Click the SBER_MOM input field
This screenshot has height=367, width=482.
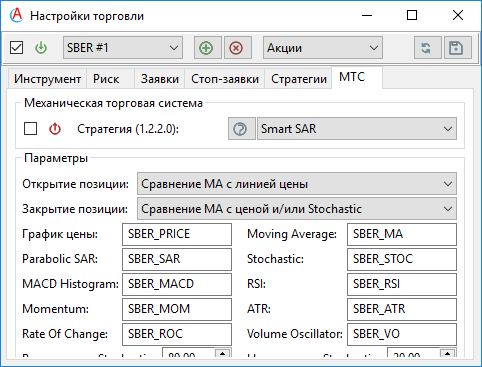click(177, 309)
